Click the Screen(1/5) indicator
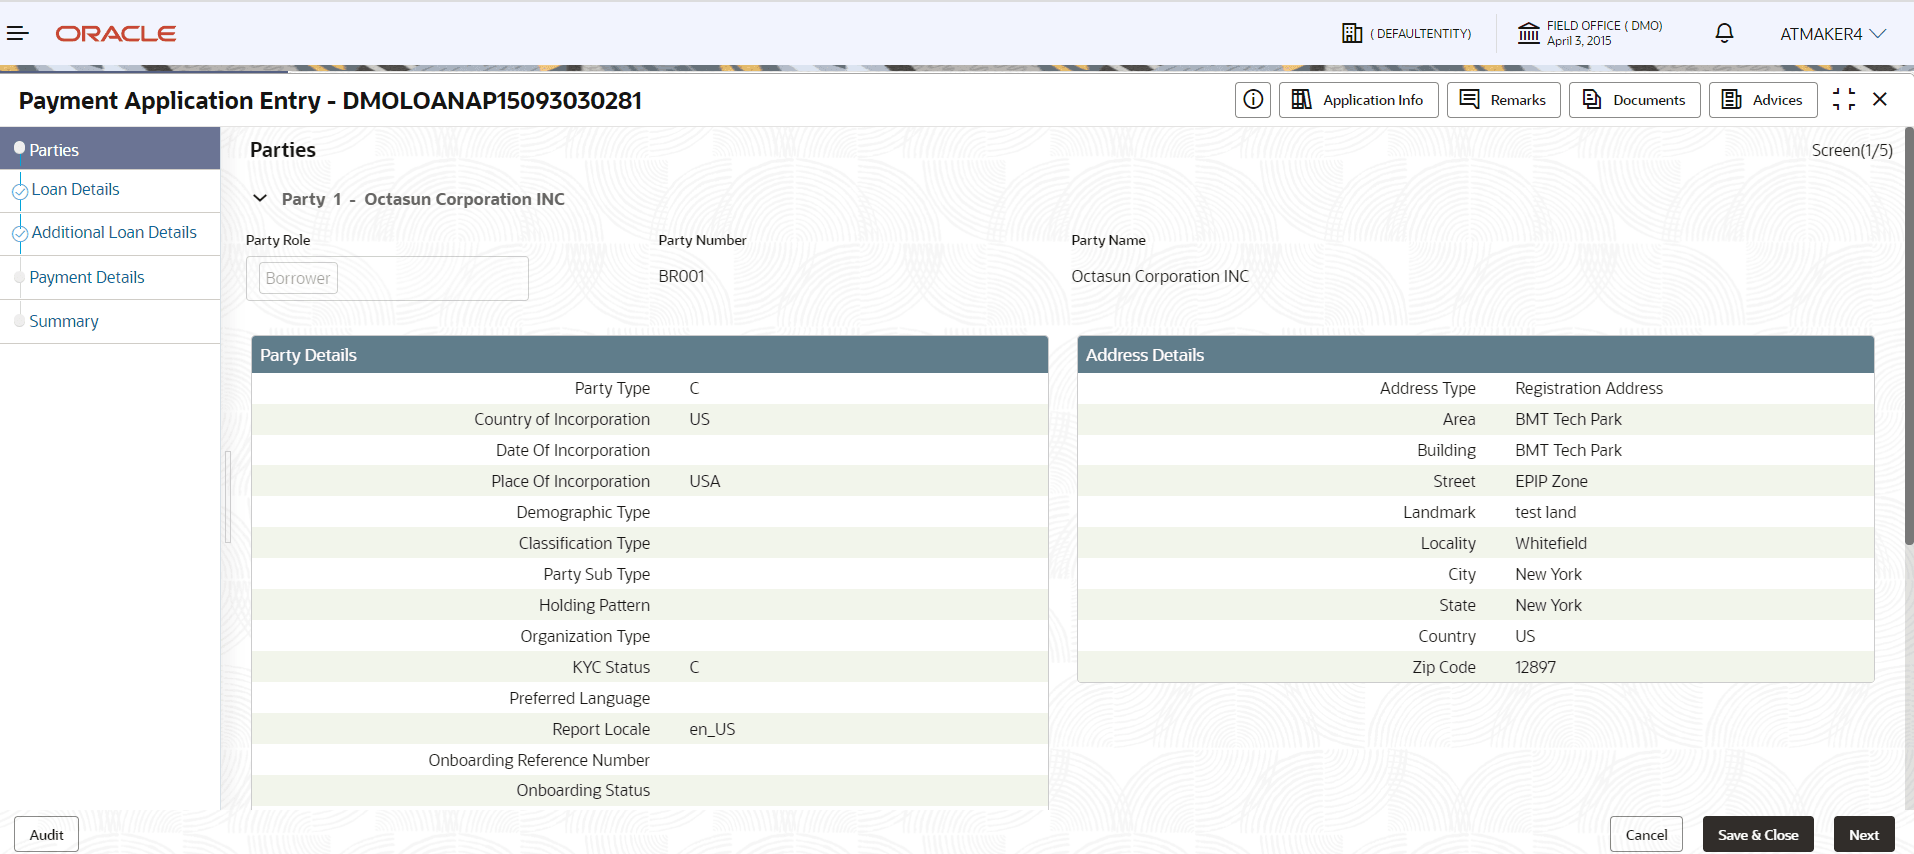 [x=1852, y=150]
